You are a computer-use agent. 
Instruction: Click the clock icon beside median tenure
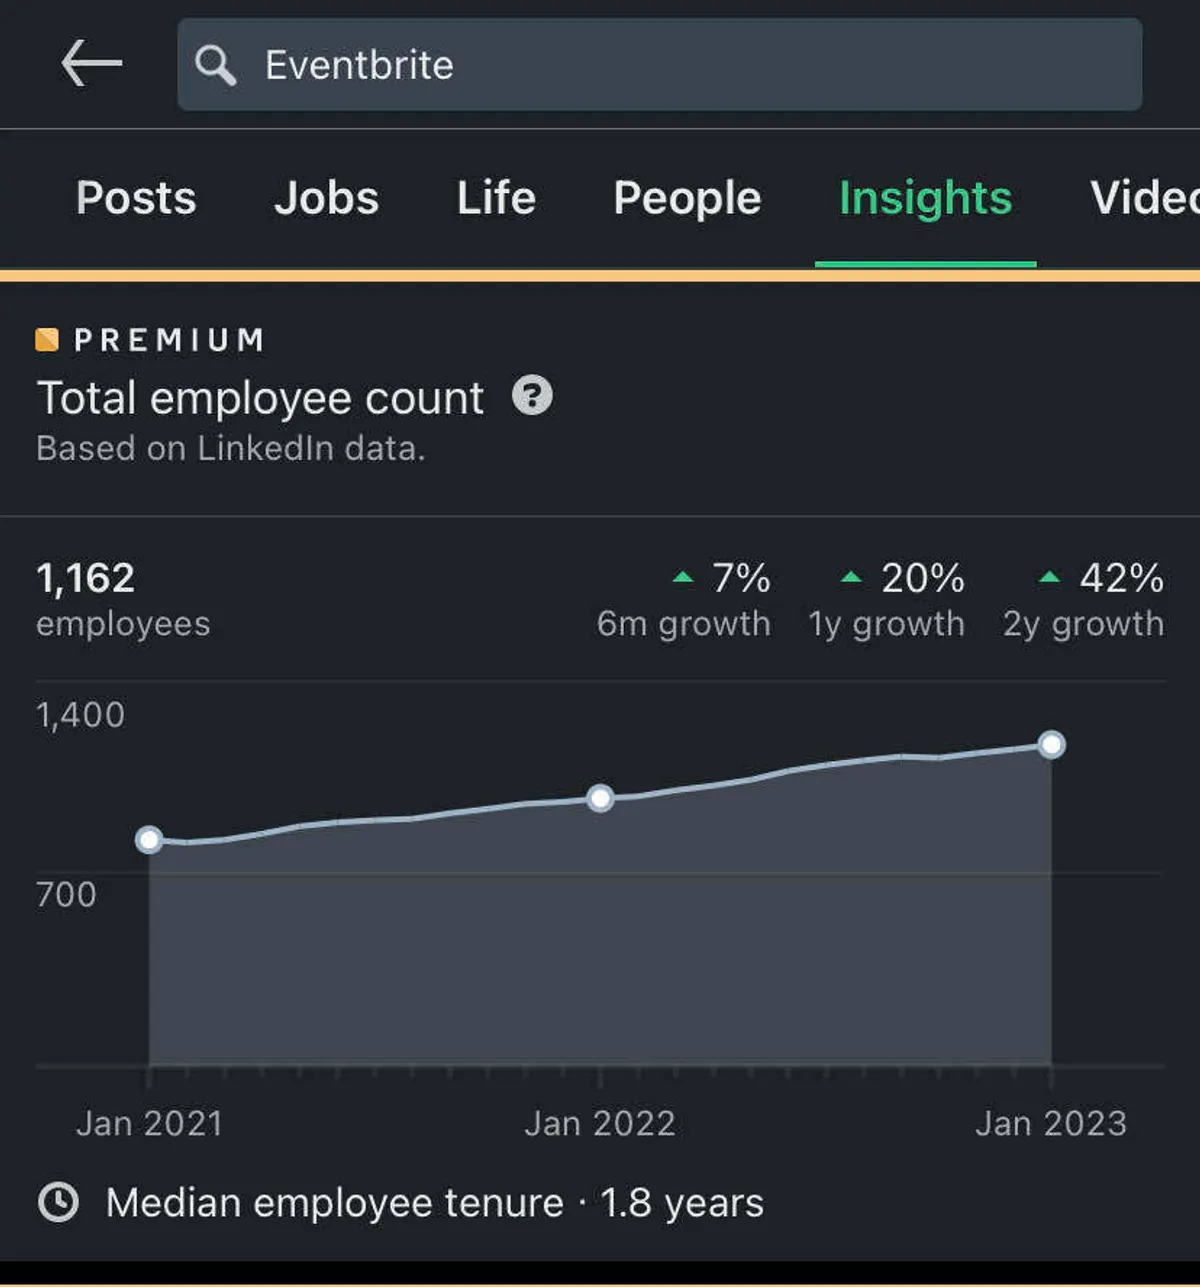click(58, 1201)
